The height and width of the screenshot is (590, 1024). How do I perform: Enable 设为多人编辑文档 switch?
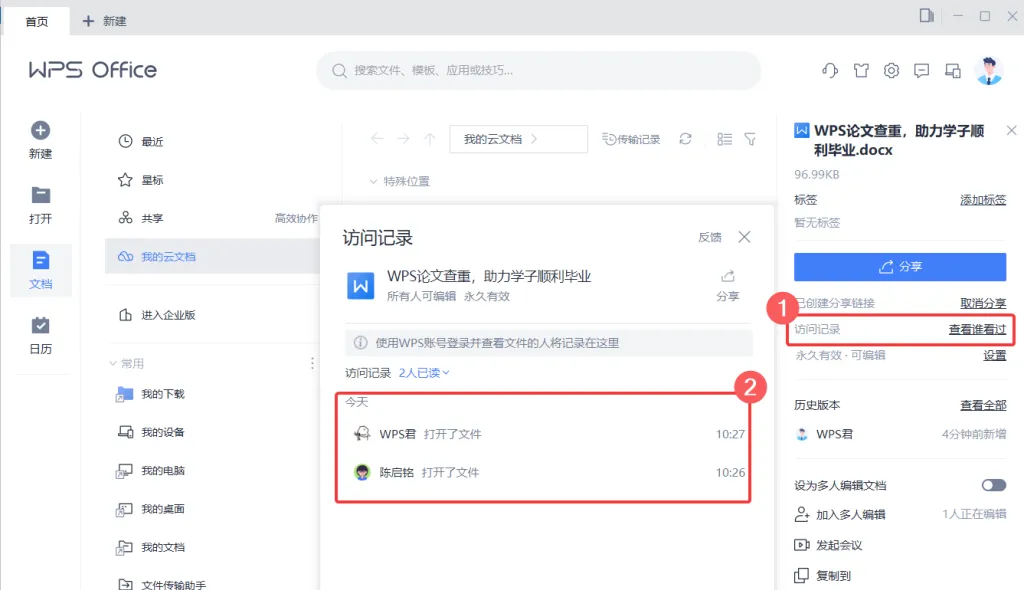pyautogui.click(x=993, y=484)
